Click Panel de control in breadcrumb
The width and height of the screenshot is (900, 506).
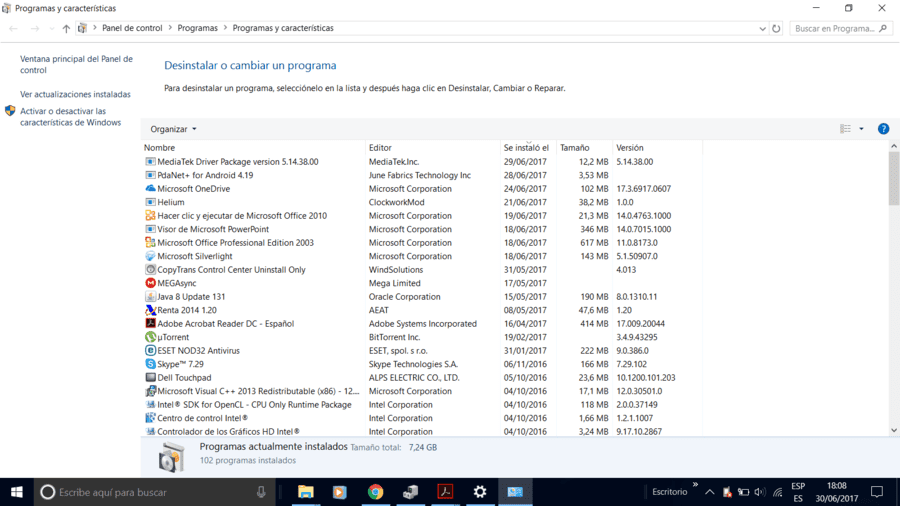click(x=132, y=28)
